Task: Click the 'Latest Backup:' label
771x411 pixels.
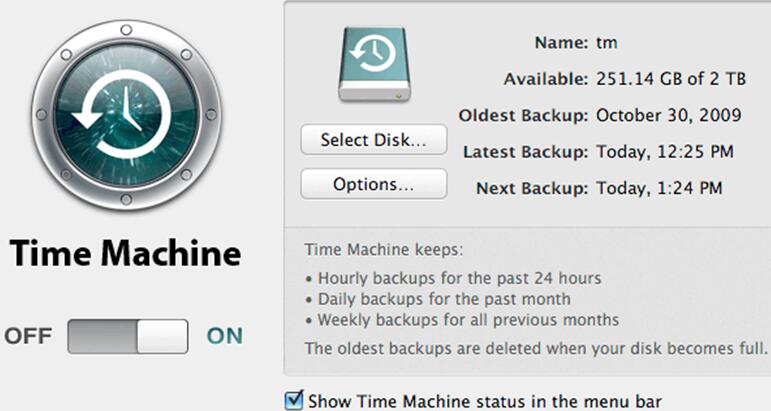Action: pos(526,152)
